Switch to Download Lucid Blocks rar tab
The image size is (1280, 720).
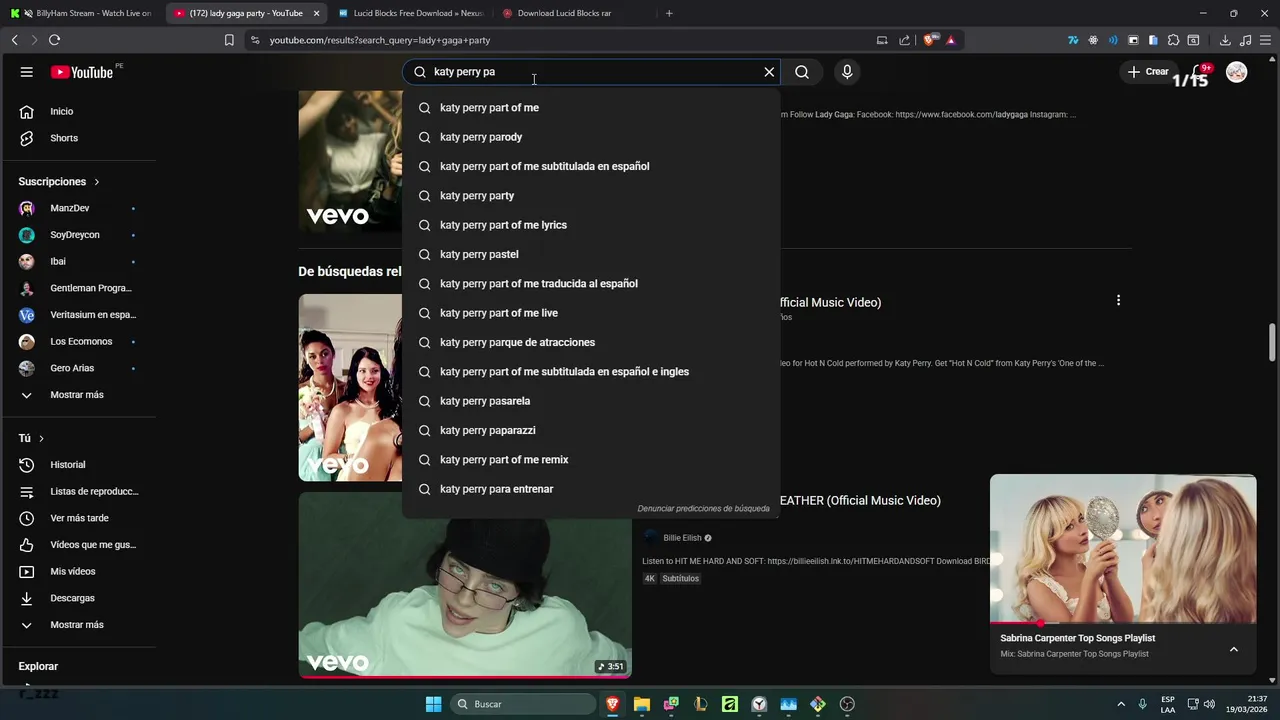(564, 13)
